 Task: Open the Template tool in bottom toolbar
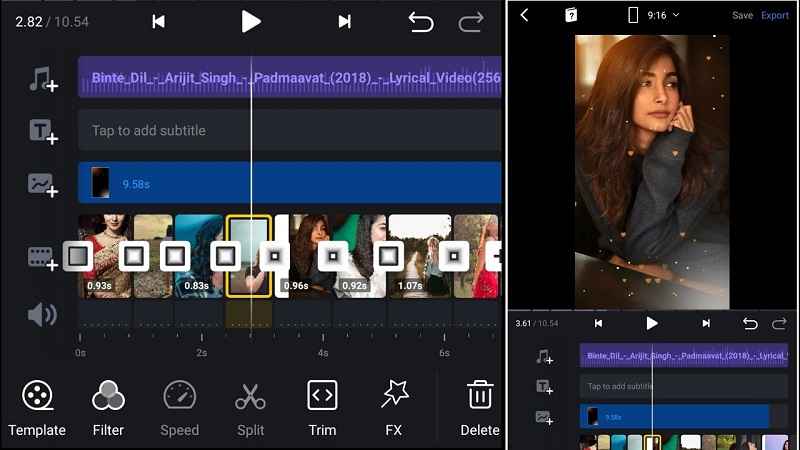[x=37, y=408]
